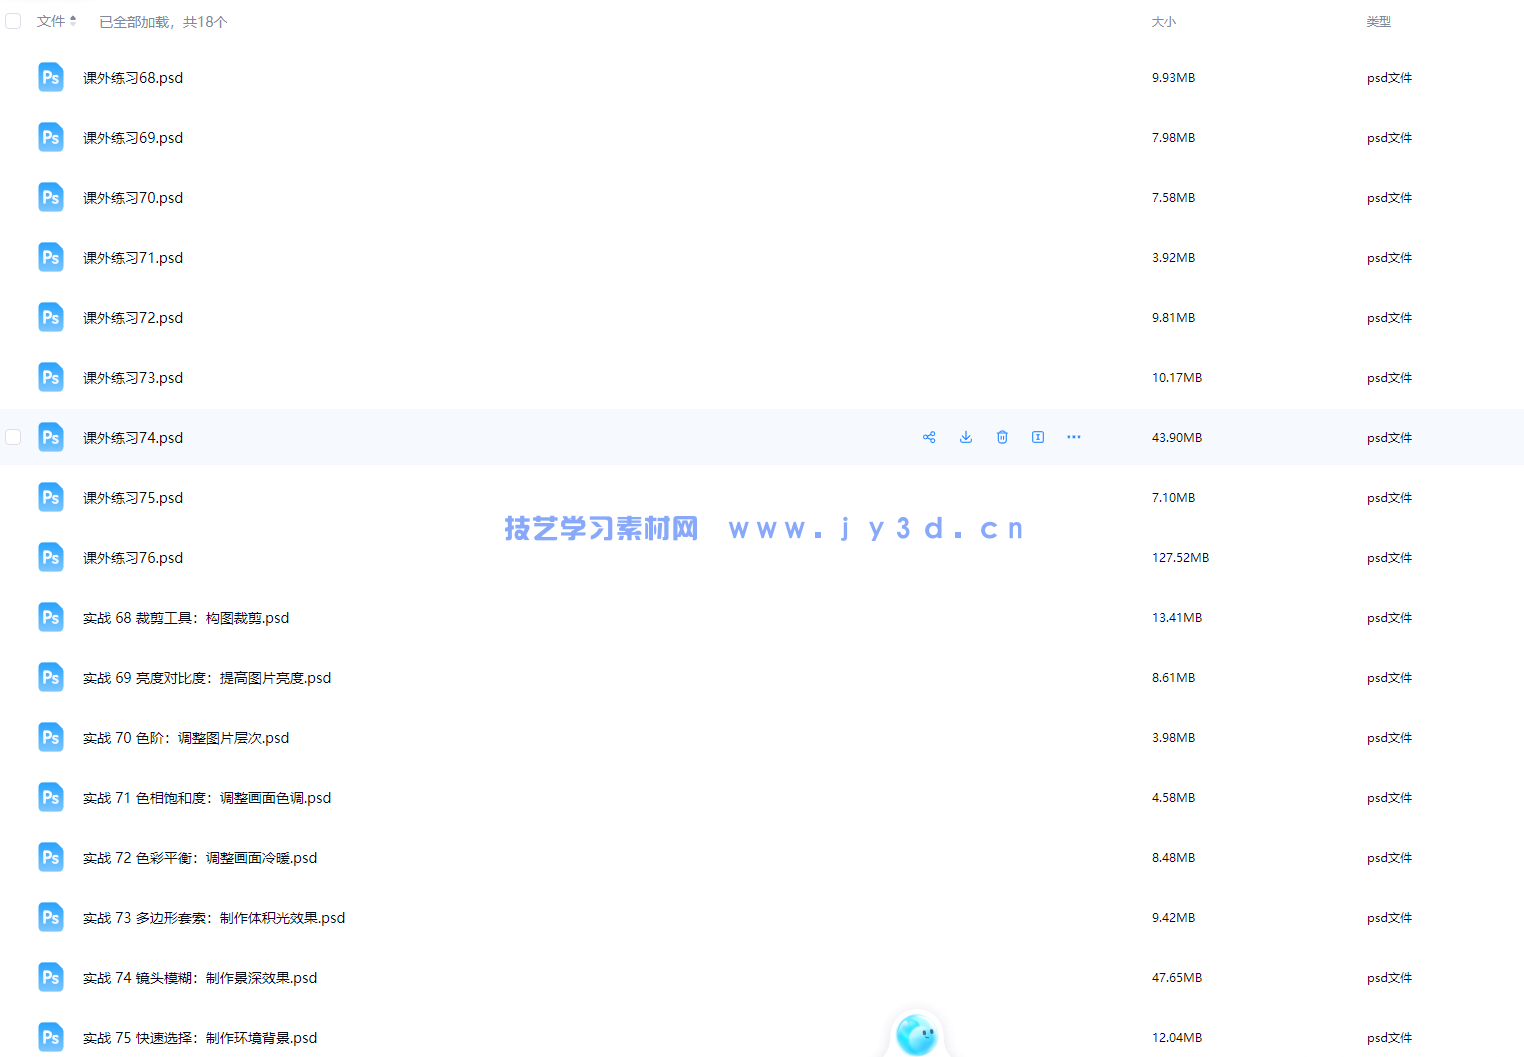Open the more options ellipsis for 课外练习74.psd
Screen dimensions: 1524x1057
(1074, 437)
